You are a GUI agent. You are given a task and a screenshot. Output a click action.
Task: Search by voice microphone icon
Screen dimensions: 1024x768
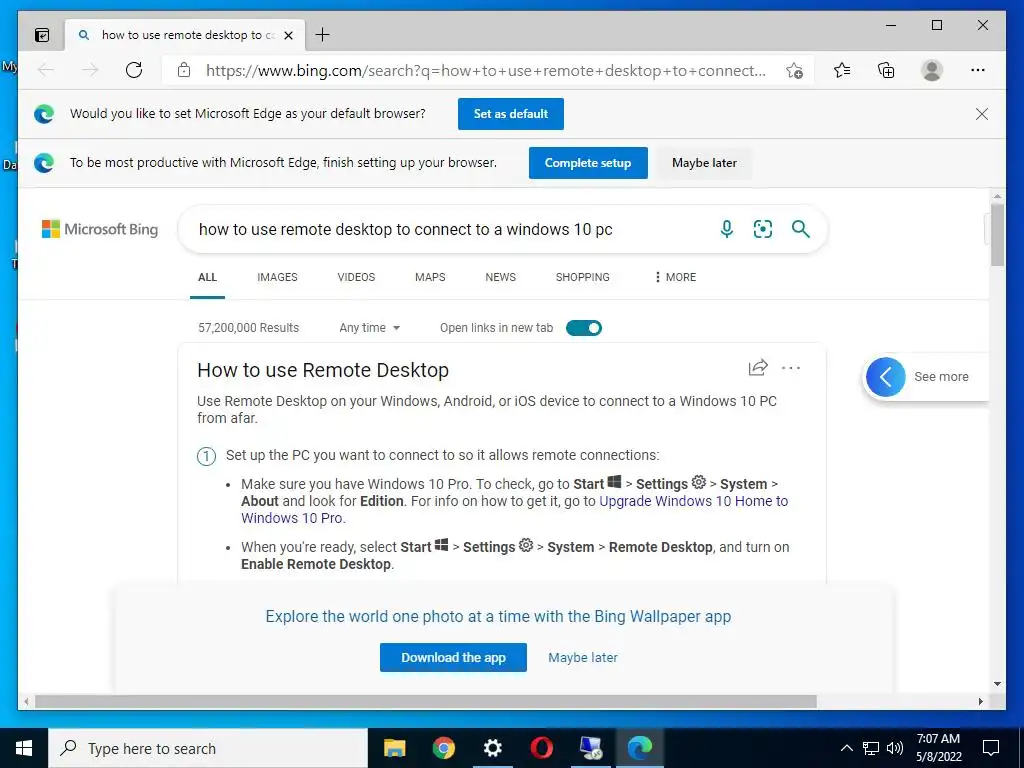point(726,229)
